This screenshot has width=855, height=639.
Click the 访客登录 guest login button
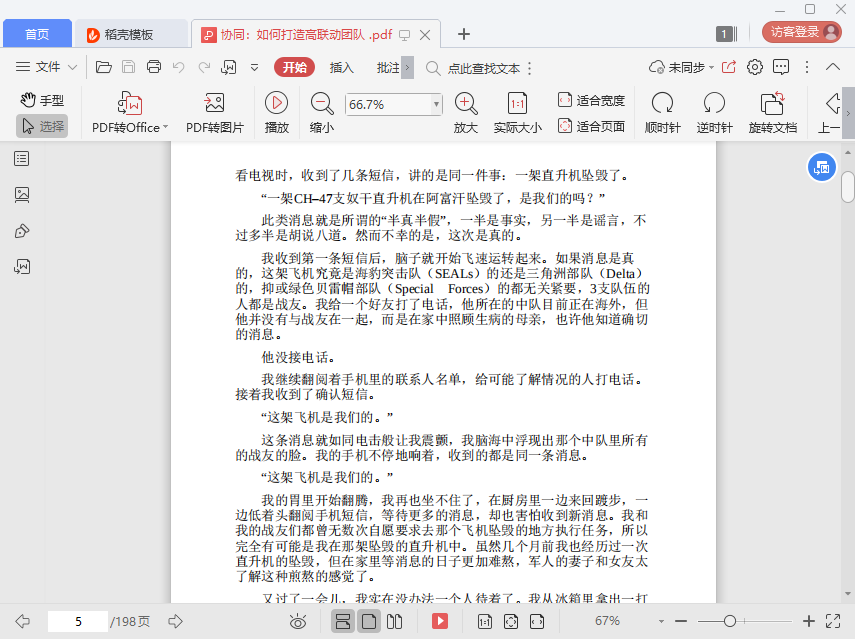[802, 32]
